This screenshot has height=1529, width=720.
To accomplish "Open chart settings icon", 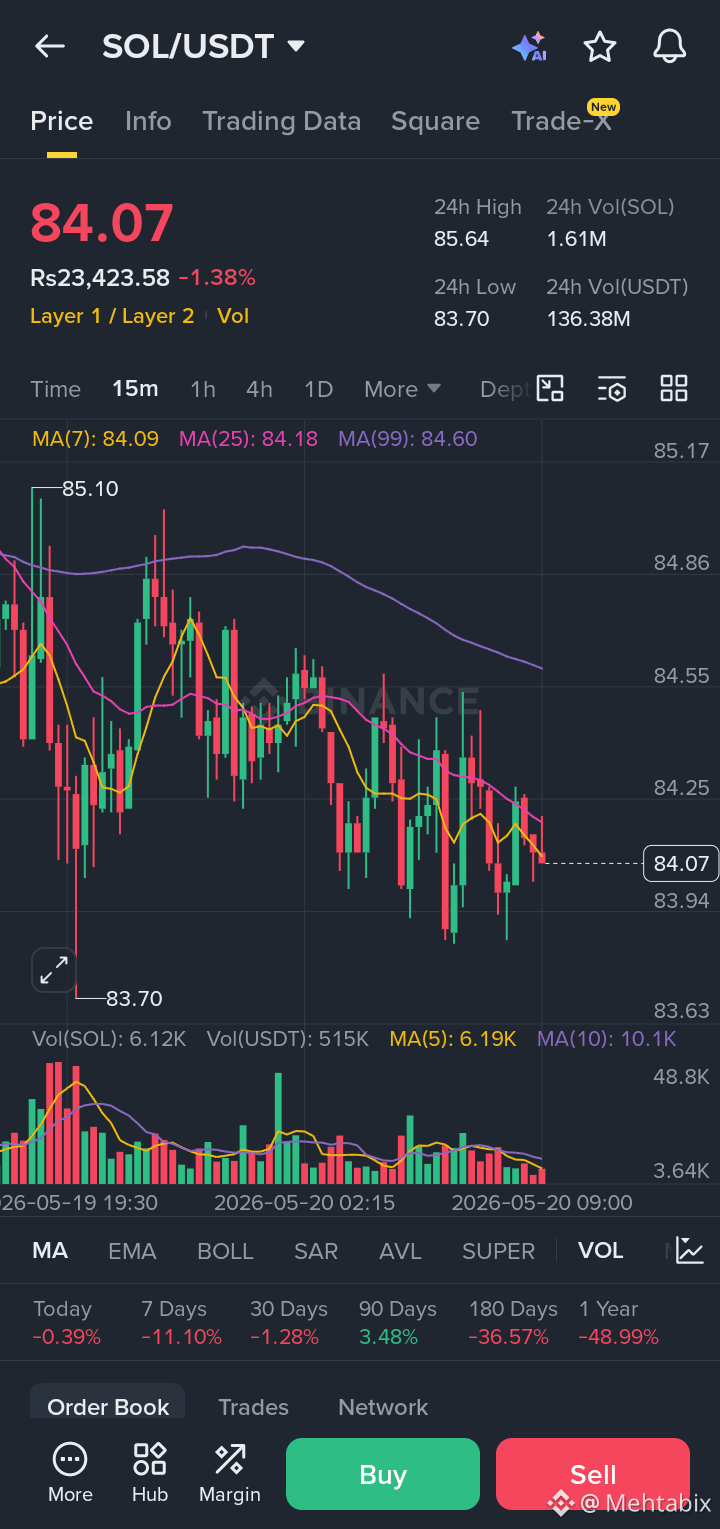I will click(612, 389).
